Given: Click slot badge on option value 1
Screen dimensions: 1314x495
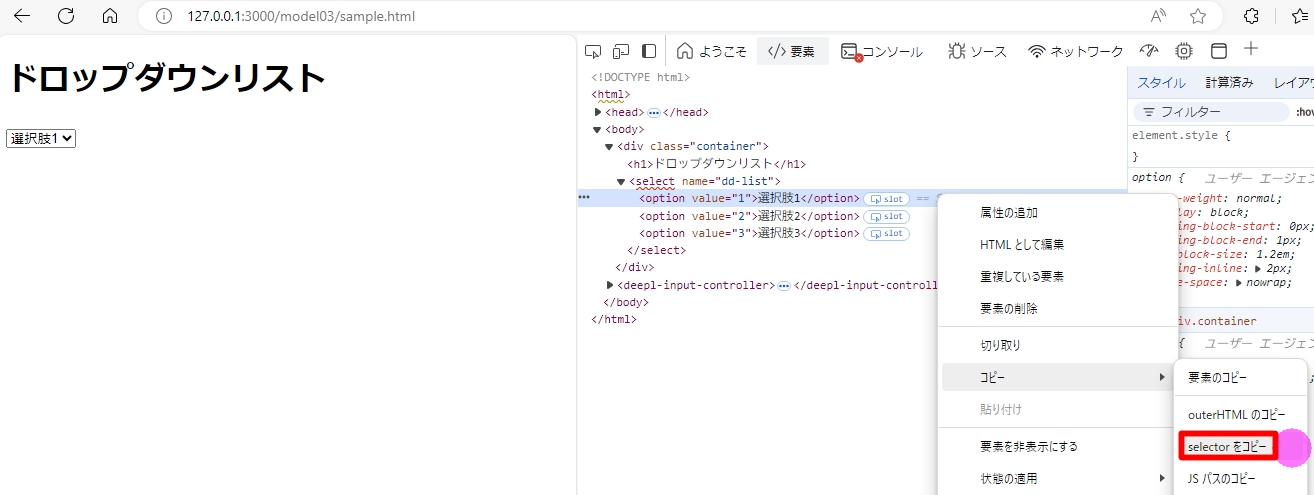Looking at the screenshot, I should pyautogui.click(x=887, y=198).
